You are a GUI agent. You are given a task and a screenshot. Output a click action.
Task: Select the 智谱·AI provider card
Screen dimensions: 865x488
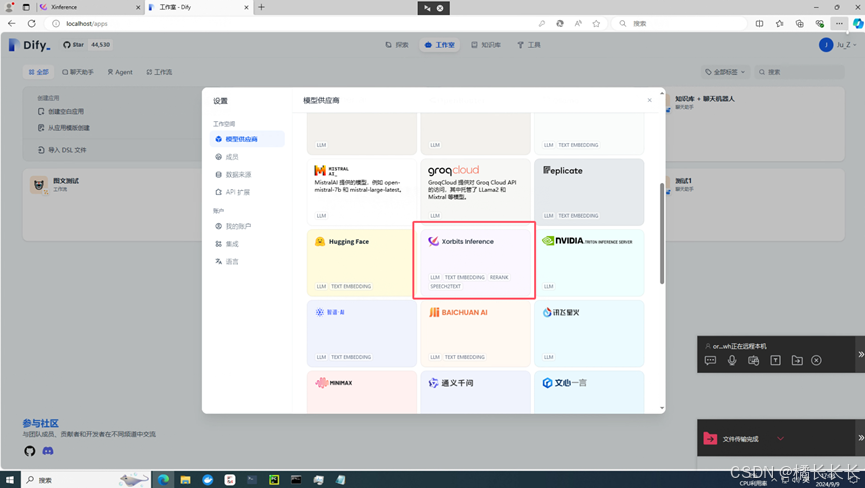coord(361,334)
